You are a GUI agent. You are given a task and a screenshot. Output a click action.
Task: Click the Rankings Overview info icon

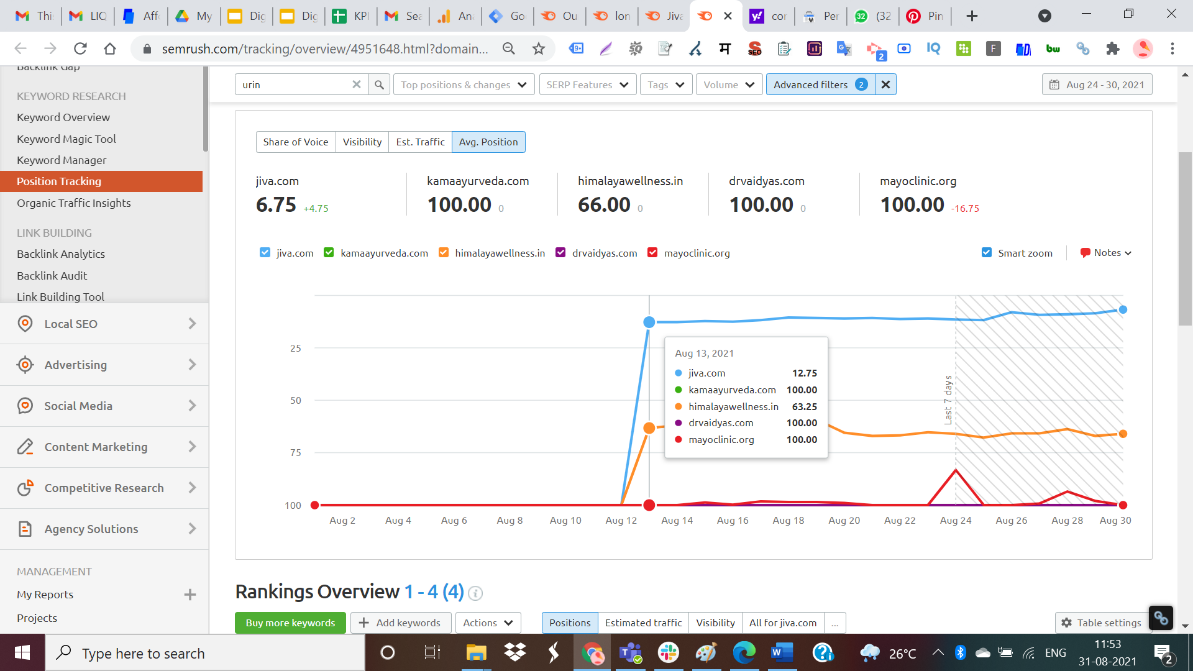click(x=476, y=593)
